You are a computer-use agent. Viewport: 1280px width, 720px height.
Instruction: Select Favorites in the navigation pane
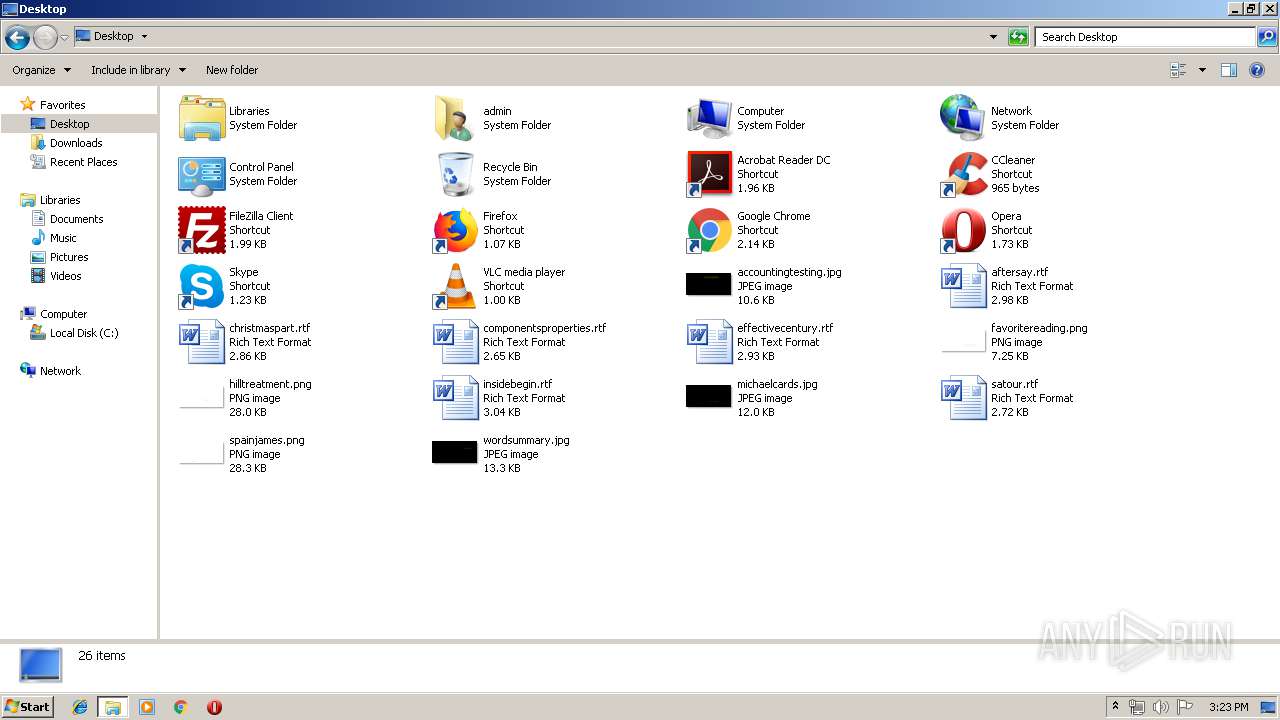[52, 105]
